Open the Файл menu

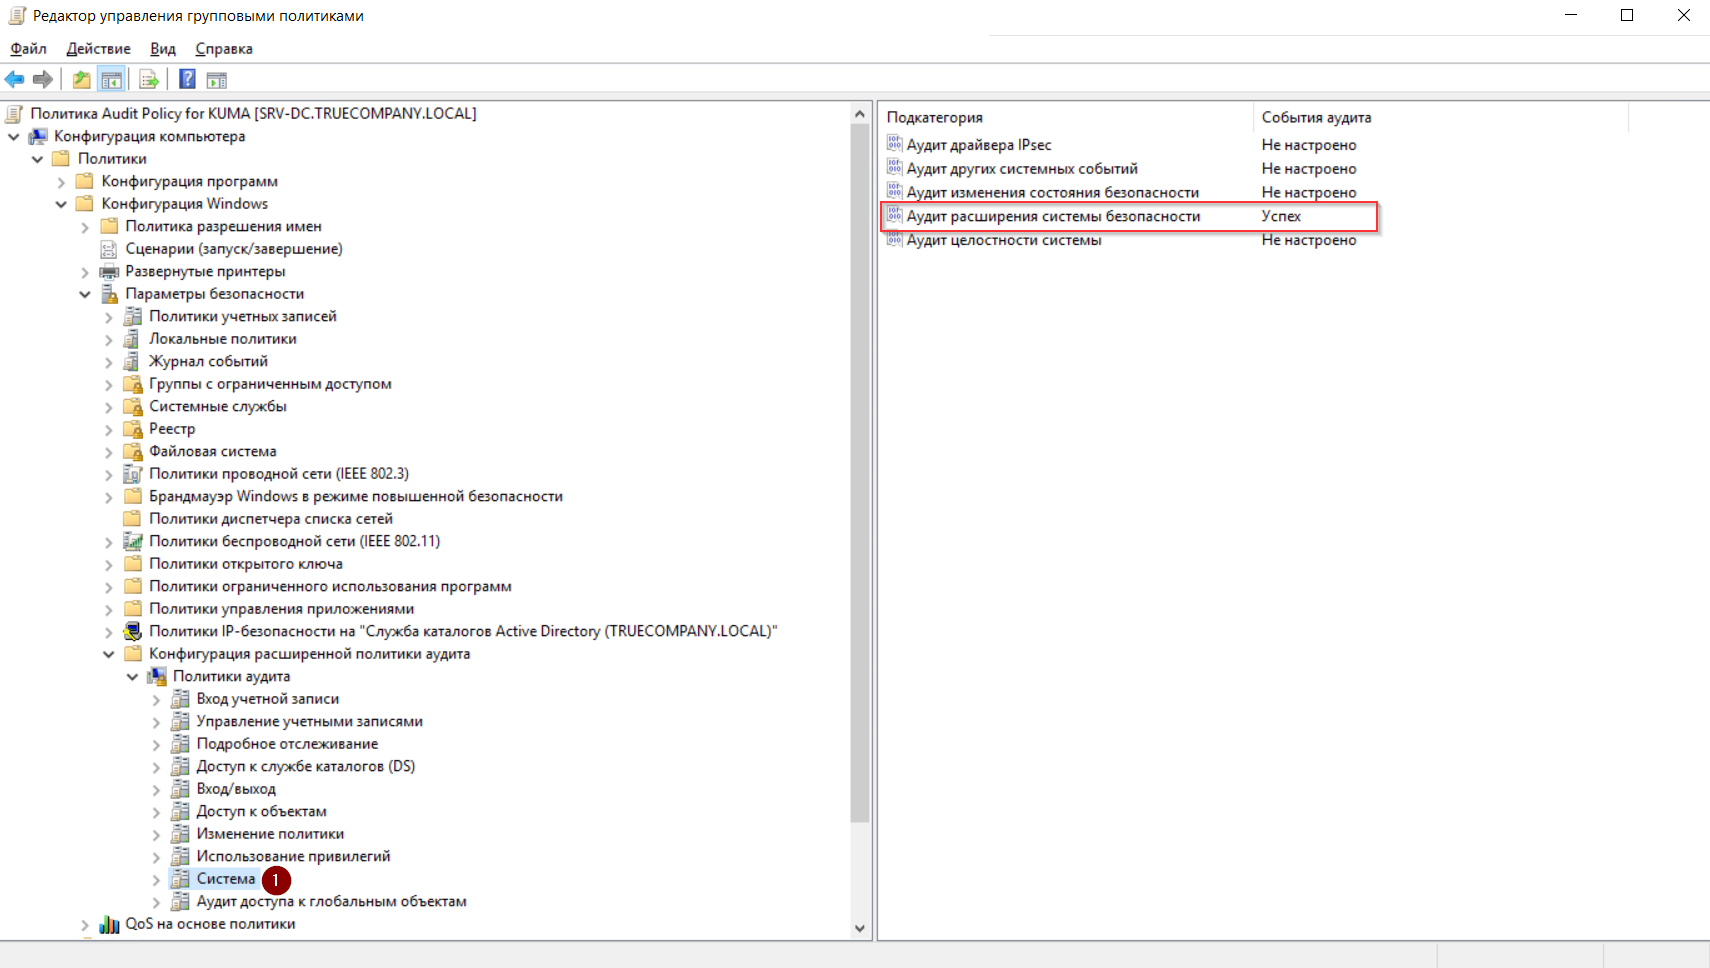coord(28,49)
